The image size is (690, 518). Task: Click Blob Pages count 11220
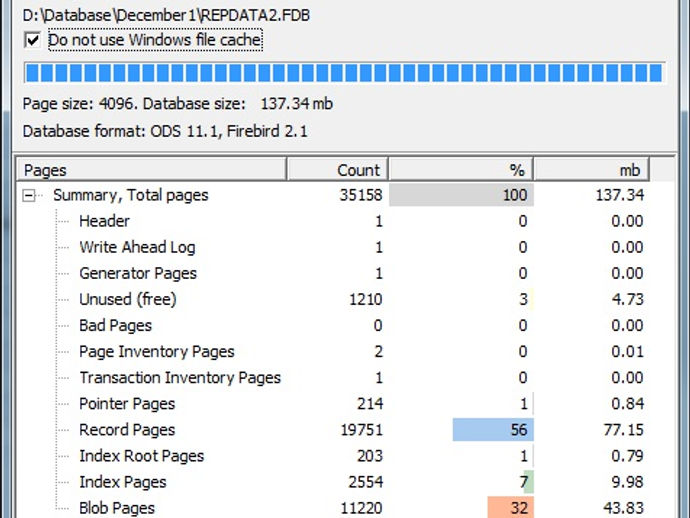[x=362, y=508]
